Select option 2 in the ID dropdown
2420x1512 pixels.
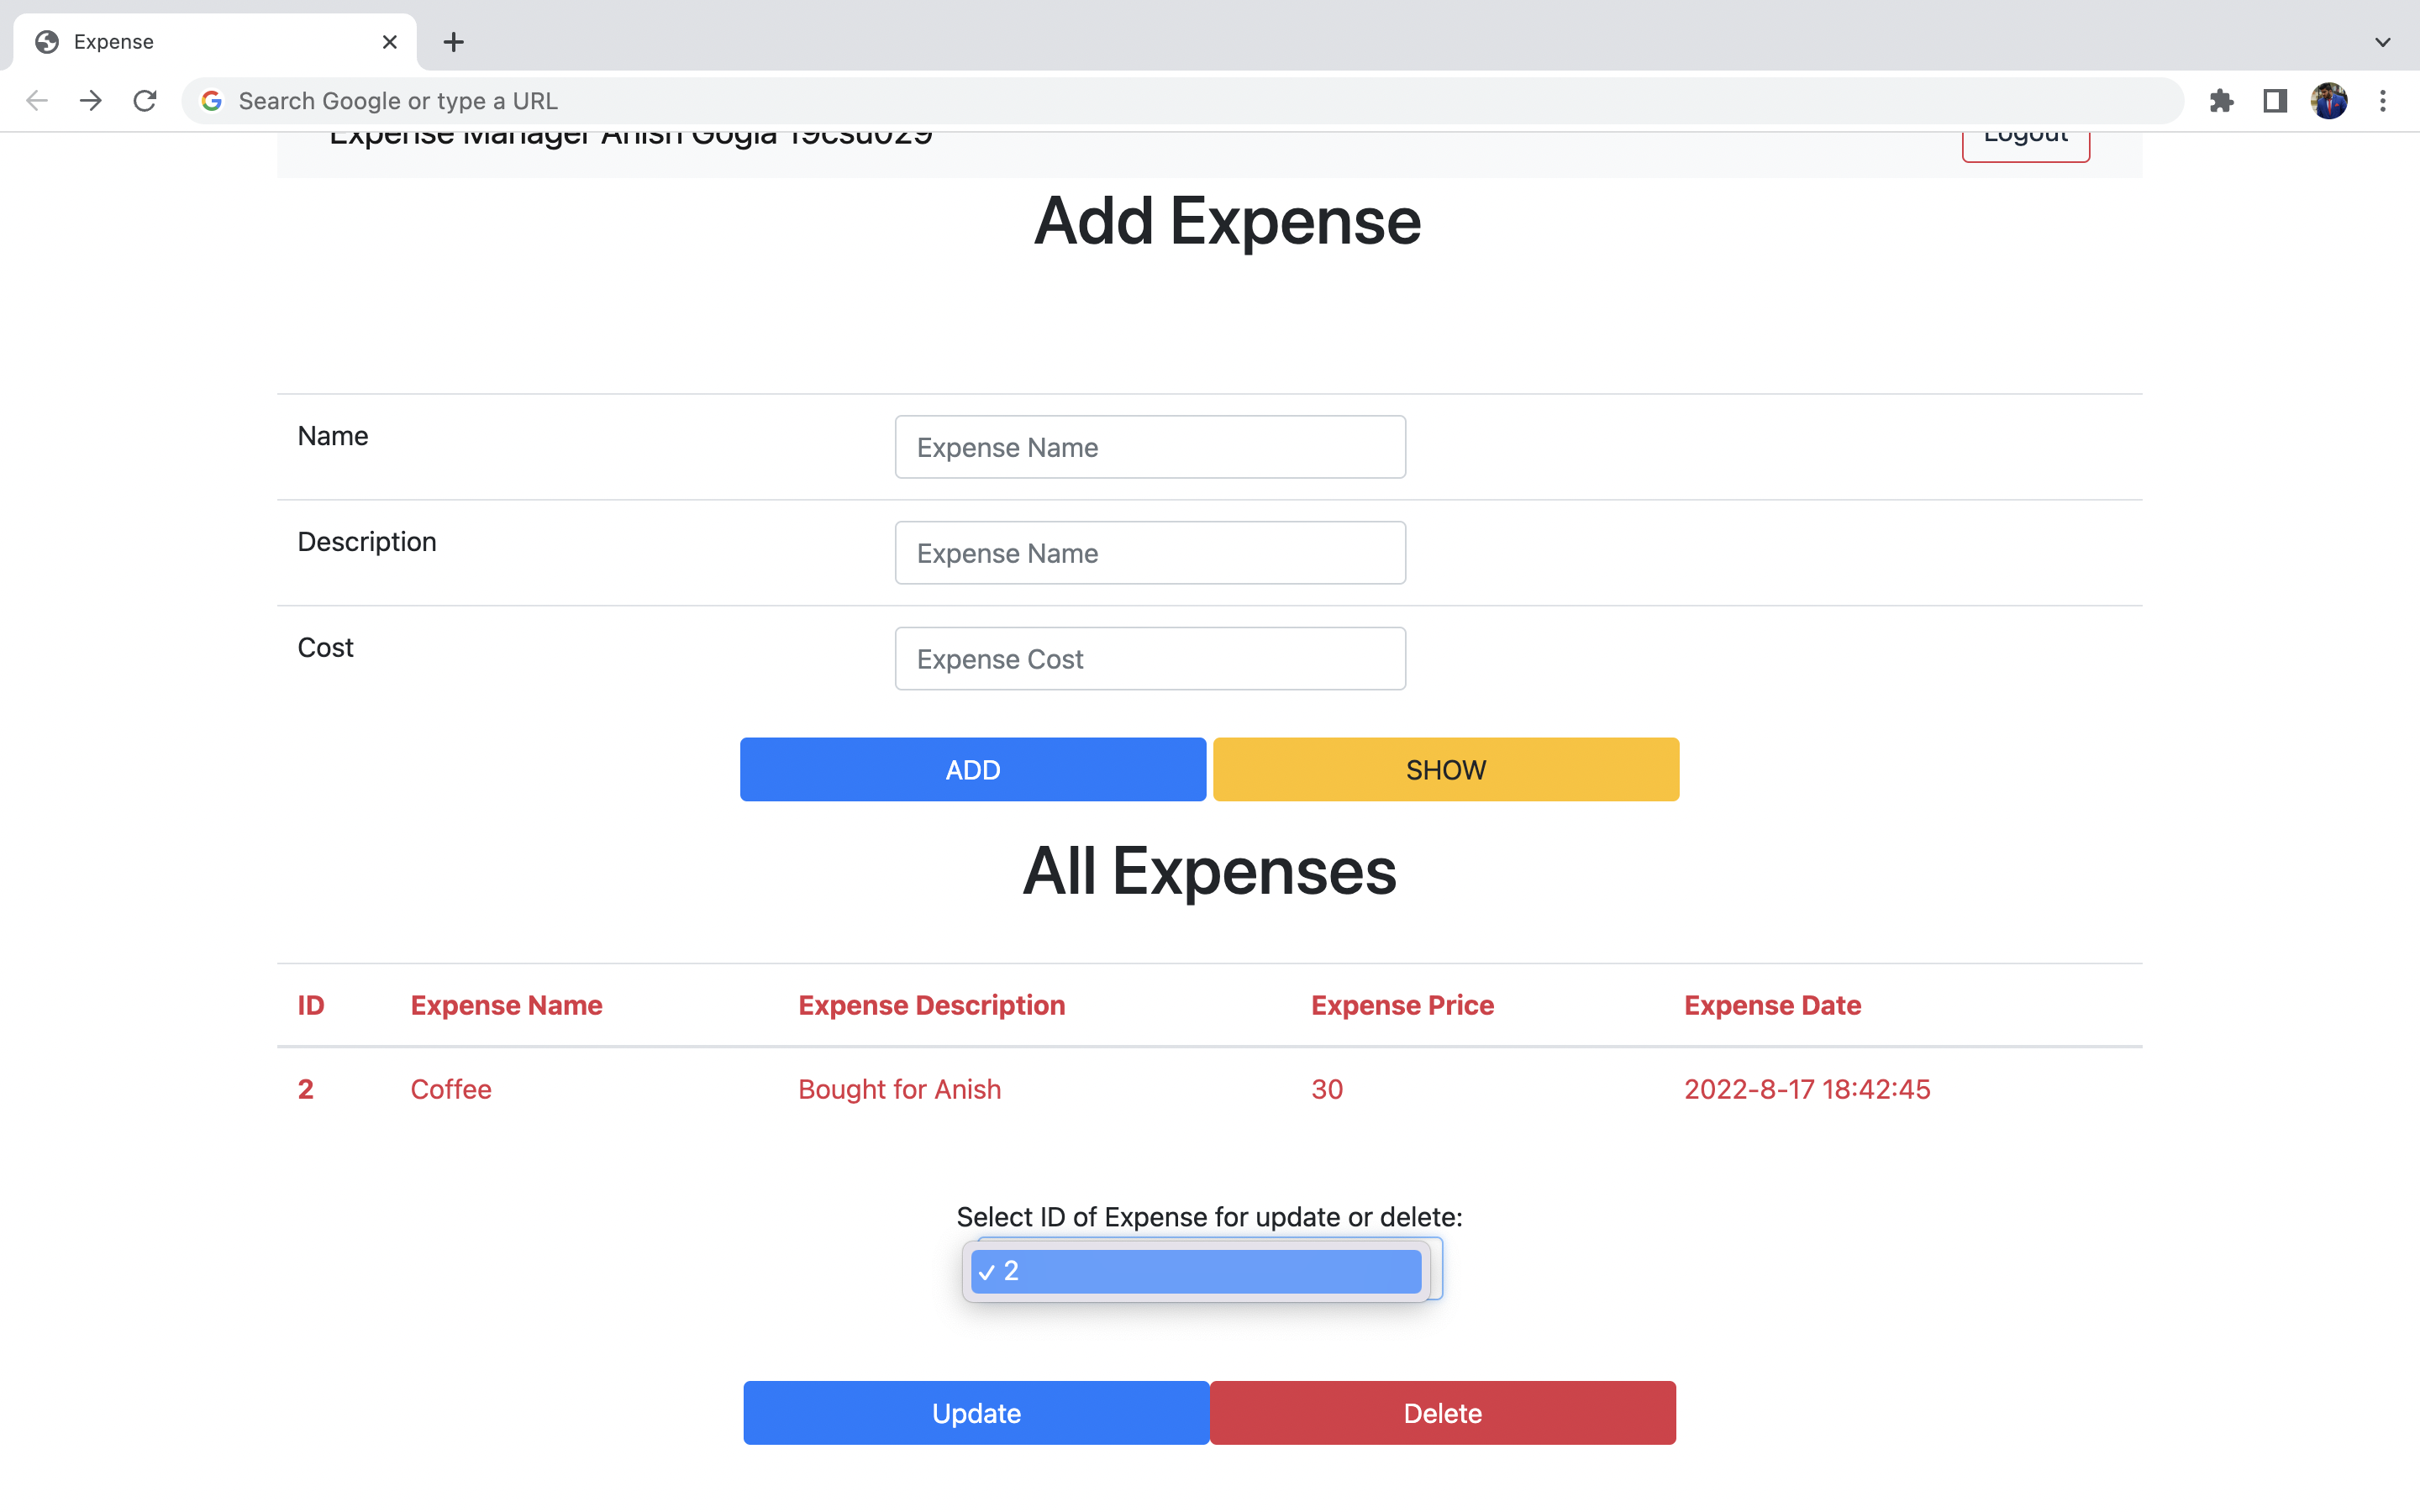pos(1196,1271)
